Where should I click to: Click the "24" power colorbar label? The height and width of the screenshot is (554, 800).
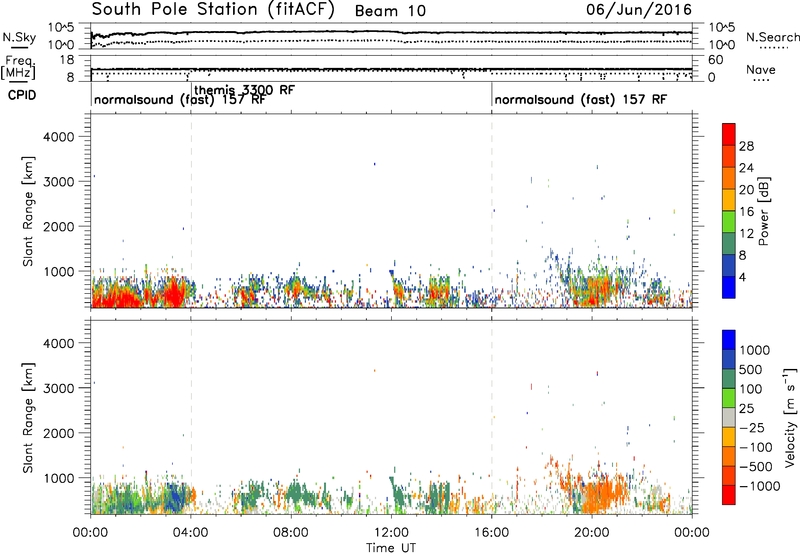click(746, 168)
